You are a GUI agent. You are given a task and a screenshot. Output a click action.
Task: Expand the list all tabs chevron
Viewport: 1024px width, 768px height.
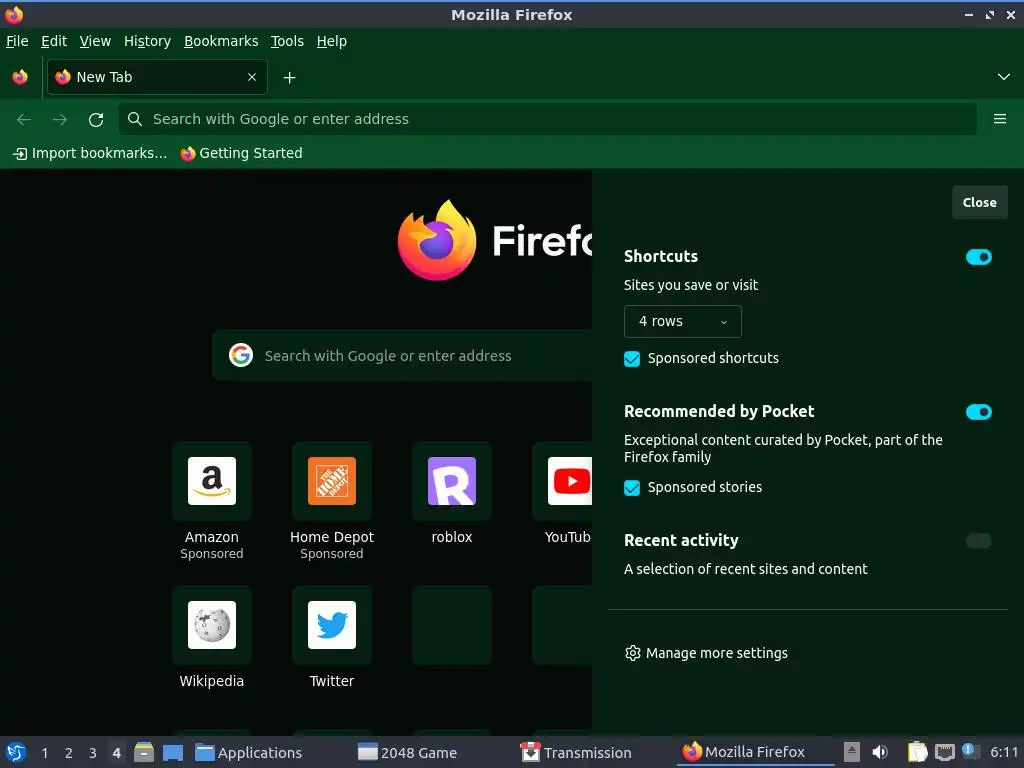tap(1003, 77)
